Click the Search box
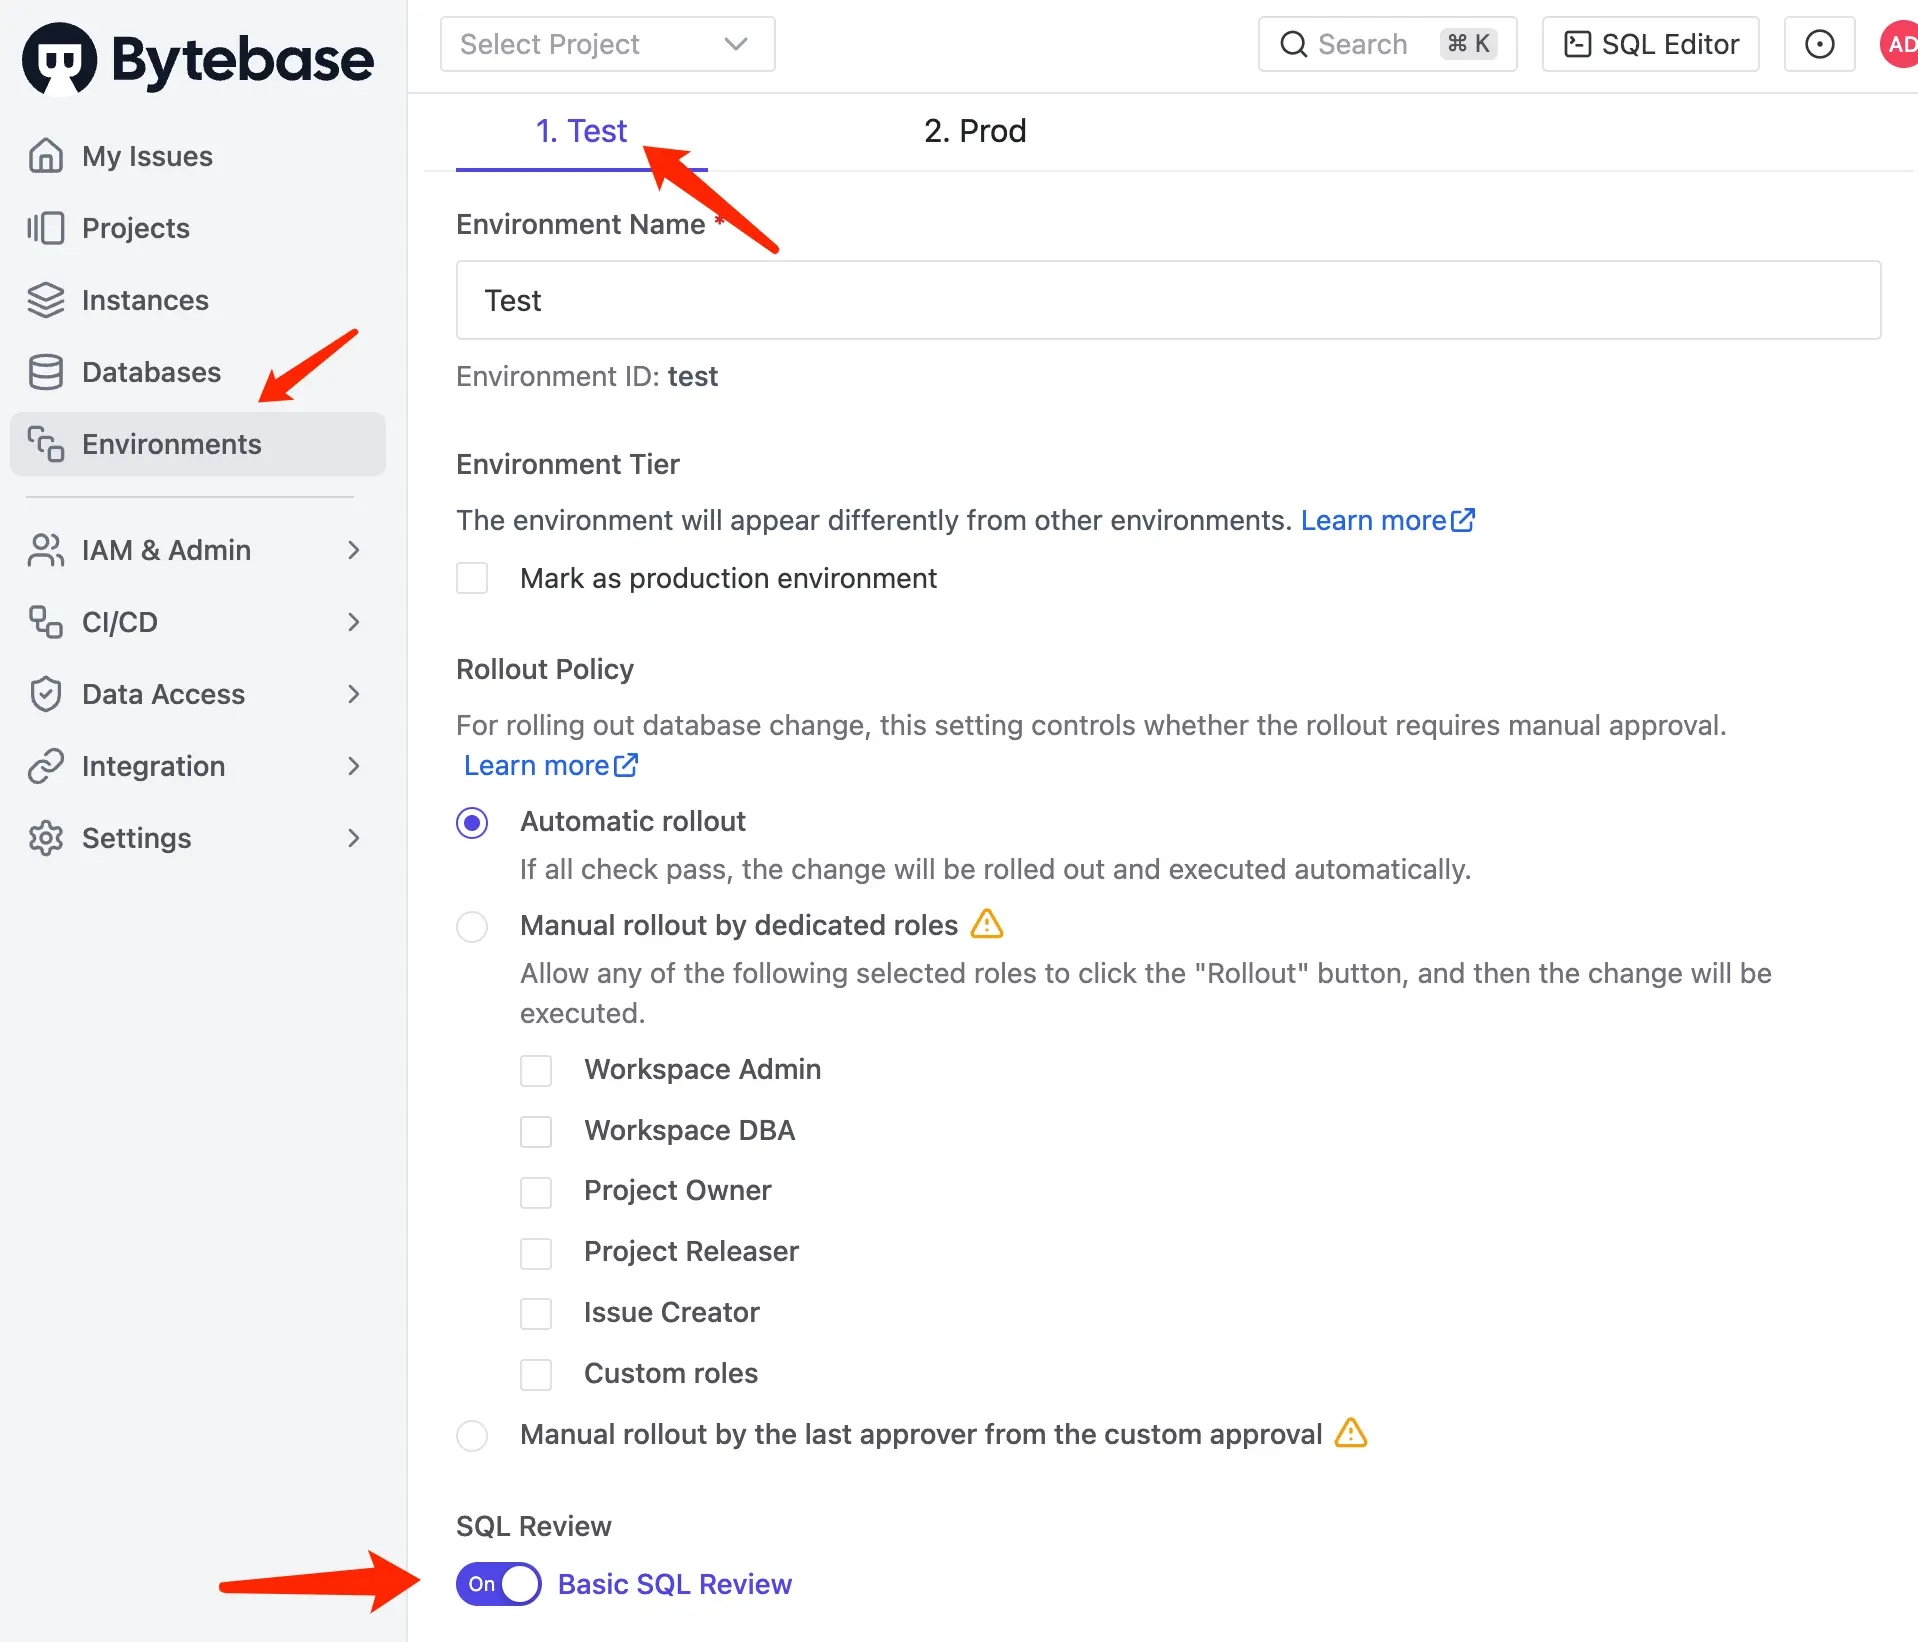This screenshot has height=1642, width=1918. pos(1388,44)
